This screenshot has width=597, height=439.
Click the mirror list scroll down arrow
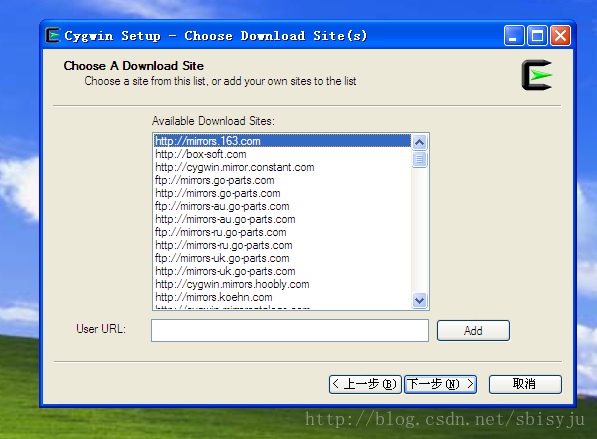[x=420, y=300]
